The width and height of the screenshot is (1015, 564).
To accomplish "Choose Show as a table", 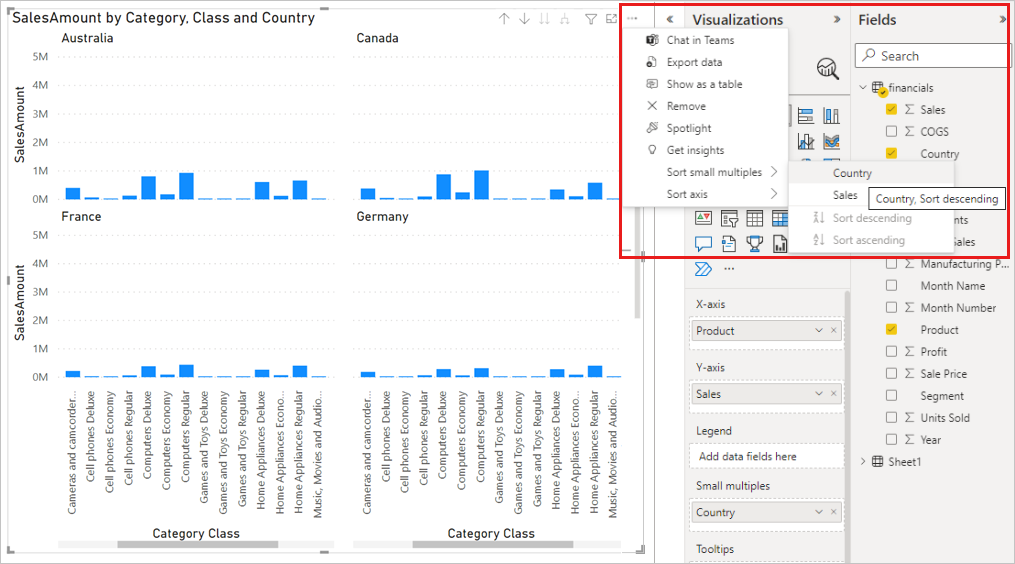I will pyautogui.click(x=706, y=84).
